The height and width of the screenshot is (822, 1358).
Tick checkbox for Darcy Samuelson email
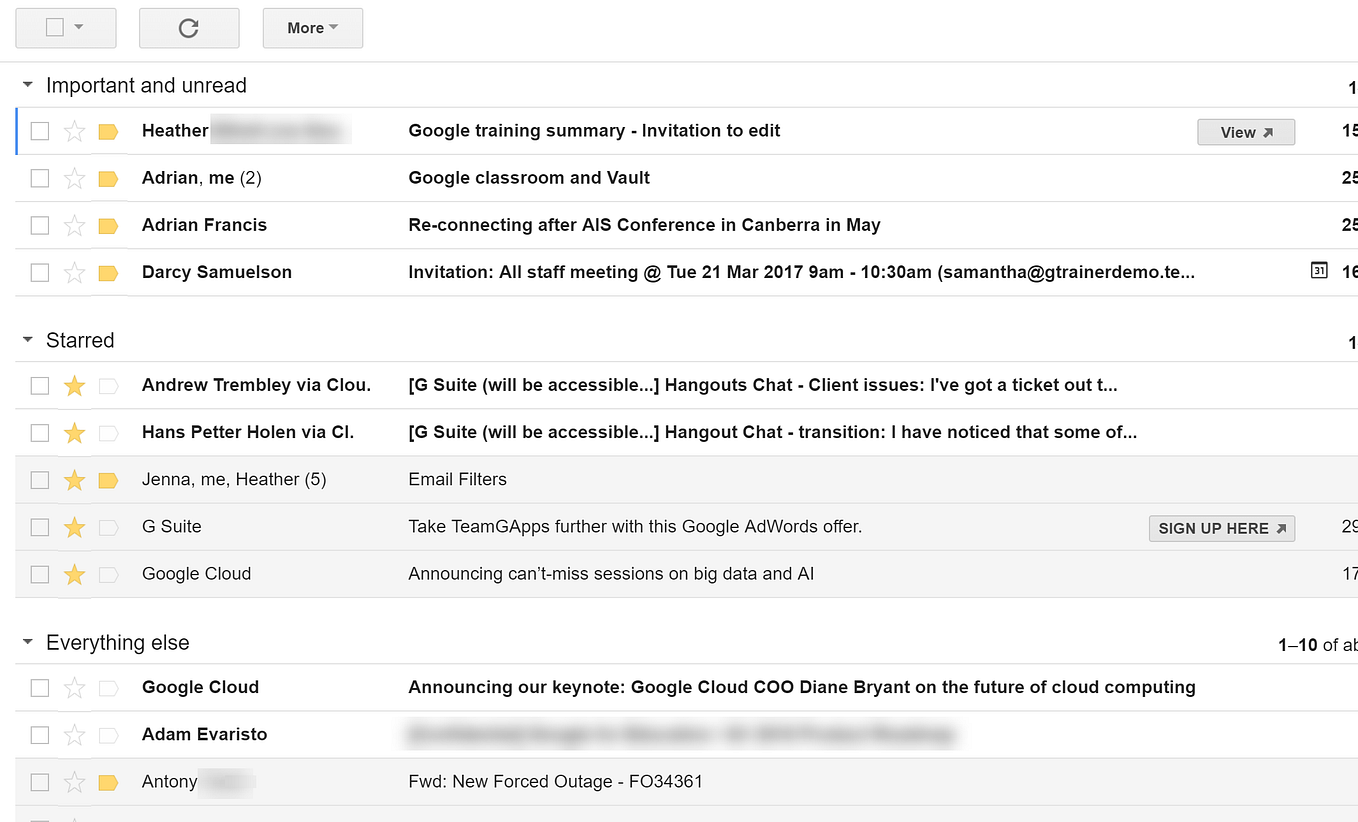coord(40,272)
